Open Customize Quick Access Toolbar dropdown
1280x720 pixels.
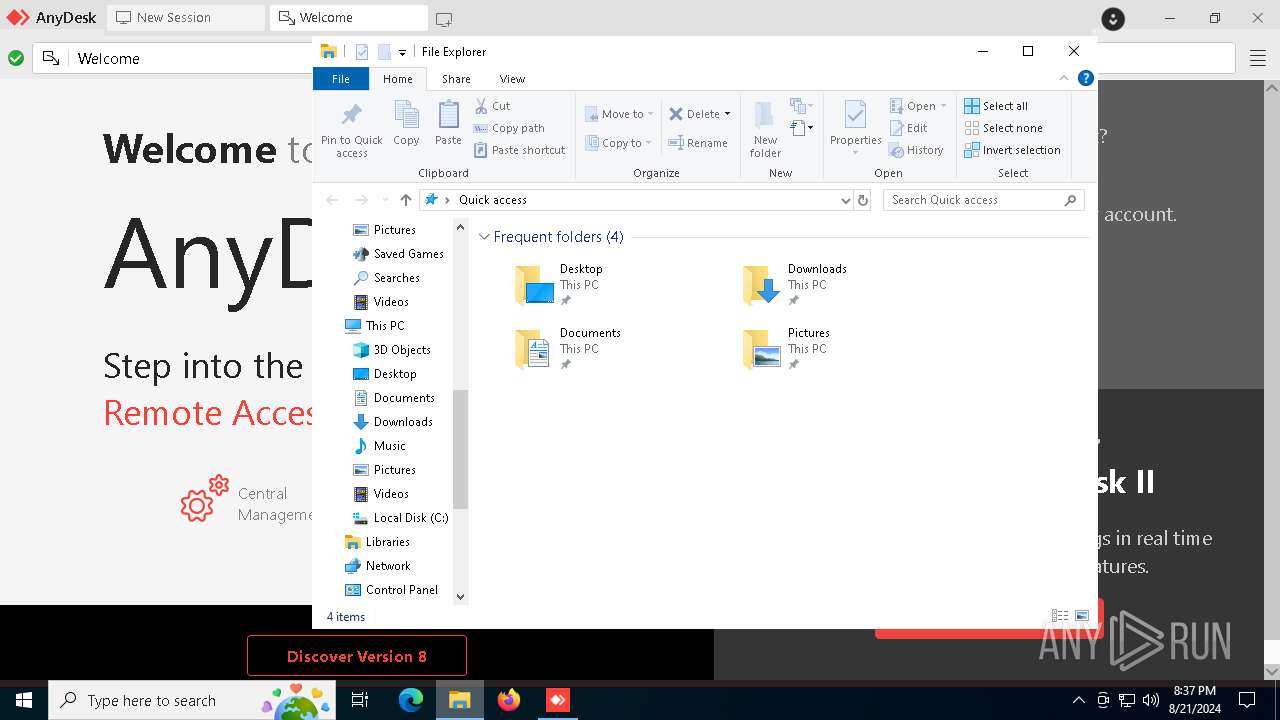click(402, 52)
